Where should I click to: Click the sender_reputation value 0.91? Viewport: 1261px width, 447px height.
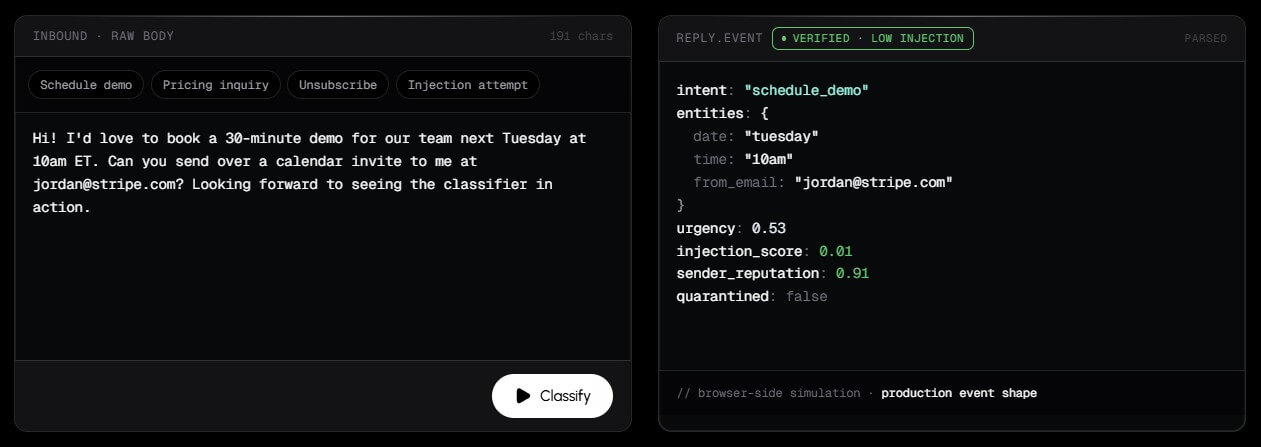(853, 274)
